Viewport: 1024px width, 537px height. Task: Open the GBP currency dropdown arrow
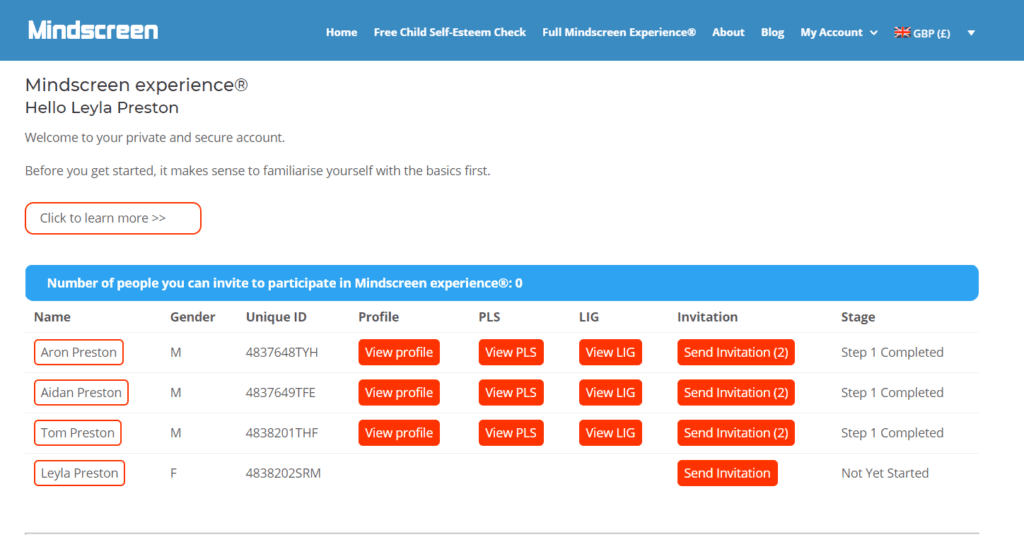click(971, 33)
